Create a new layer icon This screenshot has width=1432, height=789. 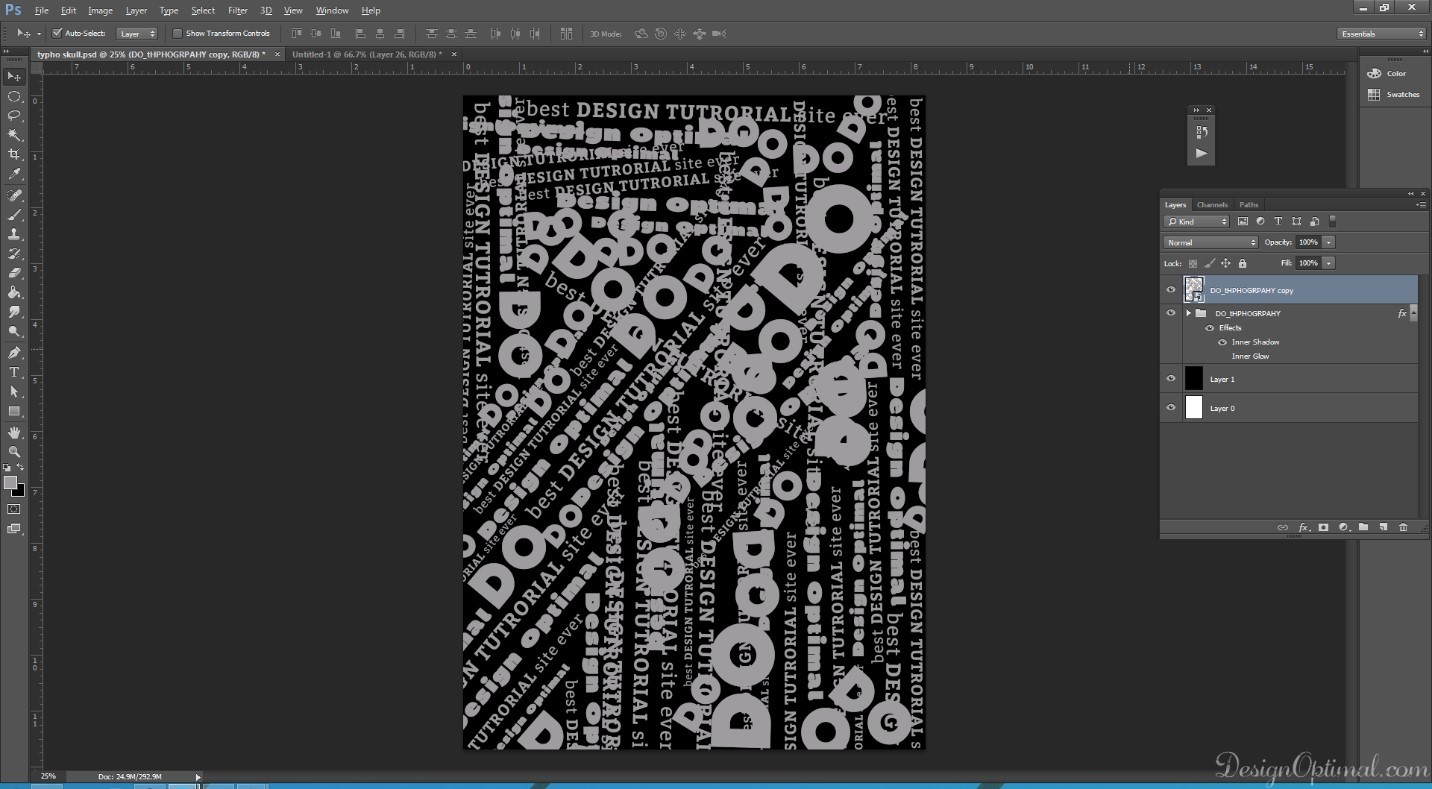click(1383, 527)
